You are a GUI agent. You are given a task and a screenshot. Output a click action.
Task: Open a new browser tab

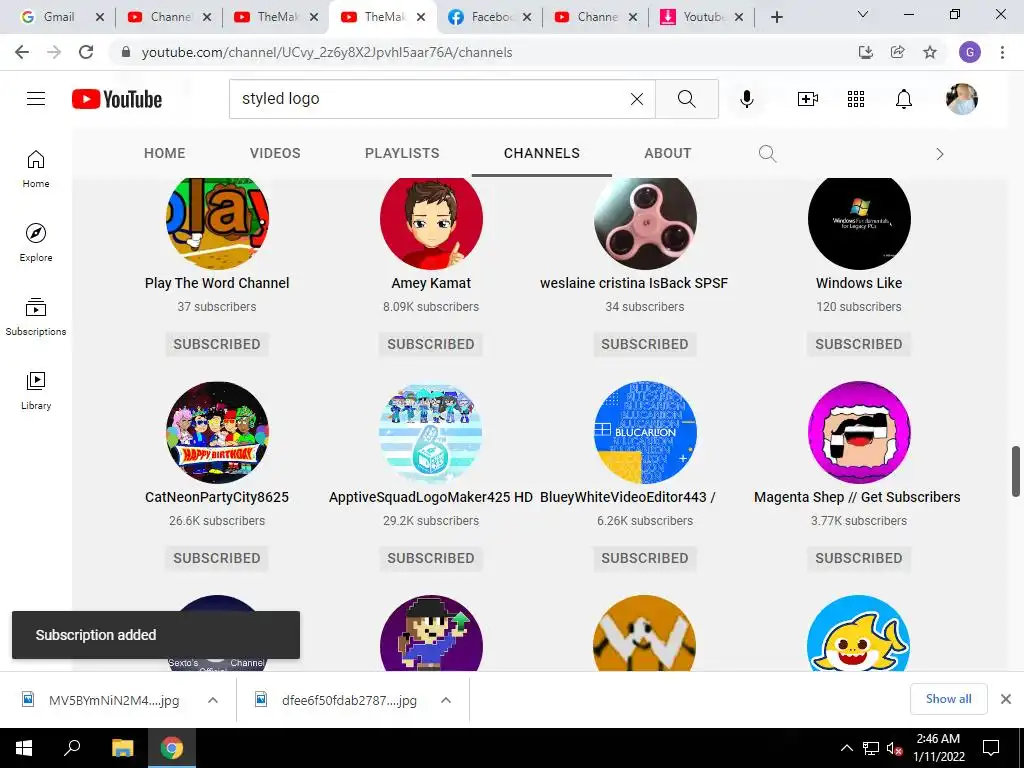tap(776, 17)
